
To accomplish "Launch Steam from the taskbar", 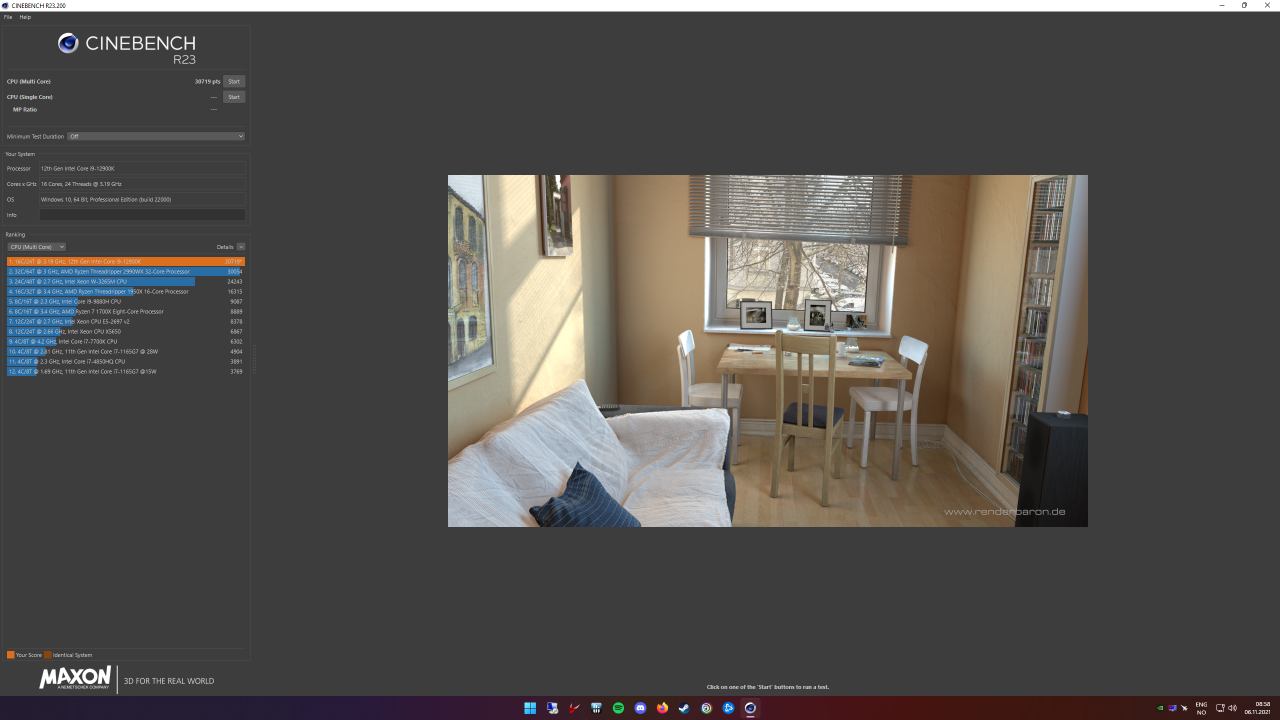I will pos(684,708).
